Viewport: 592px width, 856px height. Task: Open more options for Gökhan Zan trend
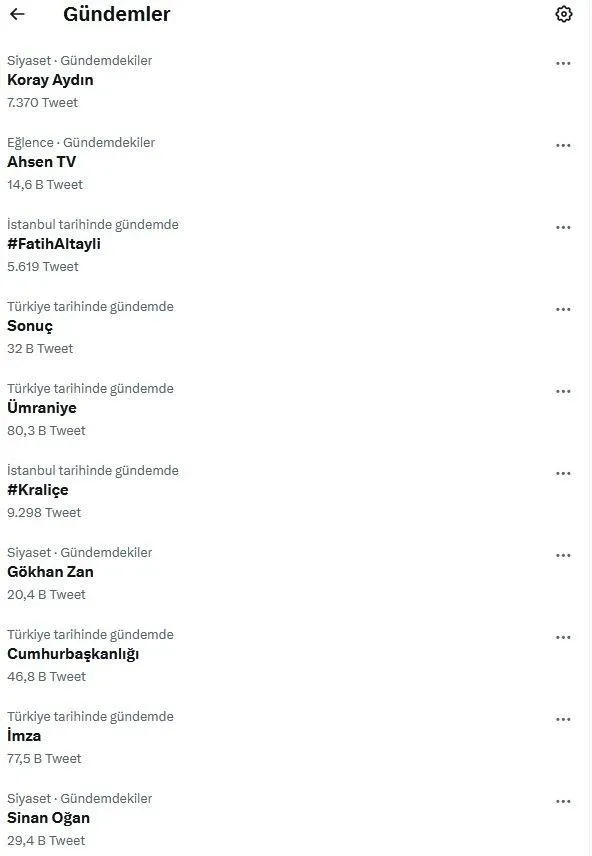point(563,555)
